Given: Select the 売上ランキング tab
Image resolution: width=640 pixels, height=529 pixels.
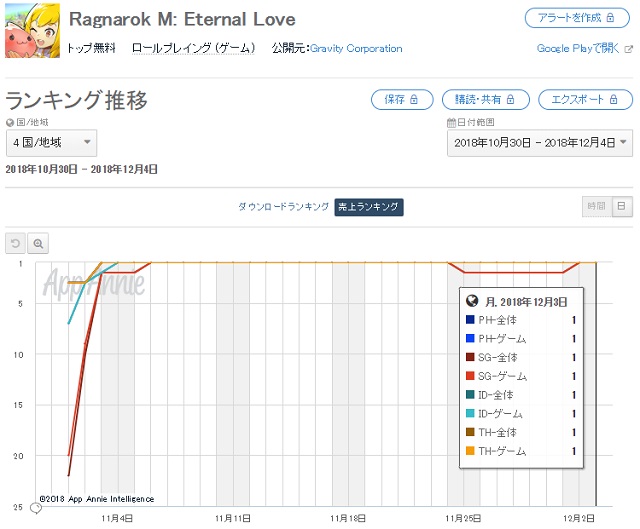Looking at the screenshot, I should (x=369, y=207).
